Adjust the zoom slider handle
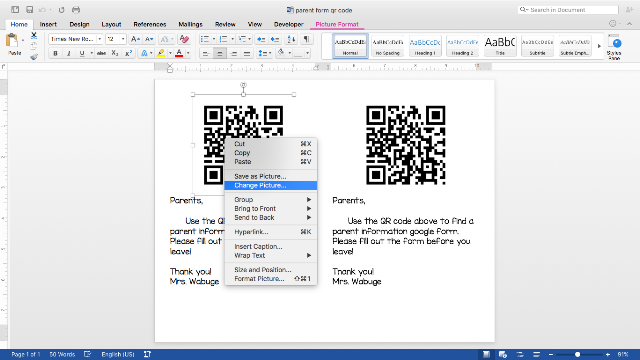Screen dimensions: 640x360 click(578, 355)
